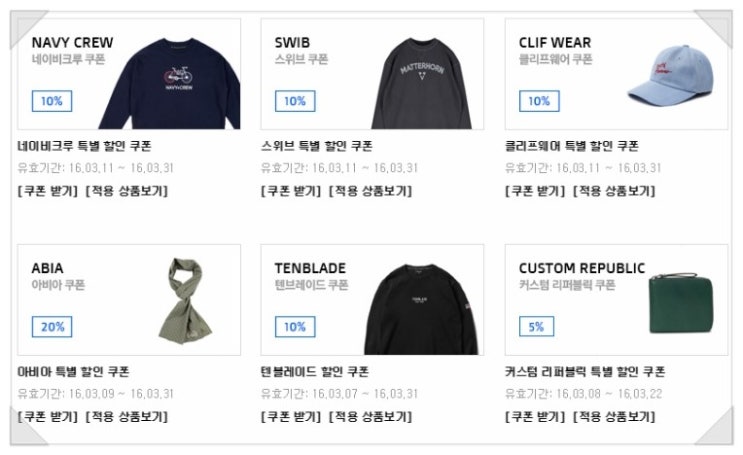Click 쿠폰 받기 under the Clif Wear coupon
The width and height of the screenshot is (743, 455).
(535, 191)
